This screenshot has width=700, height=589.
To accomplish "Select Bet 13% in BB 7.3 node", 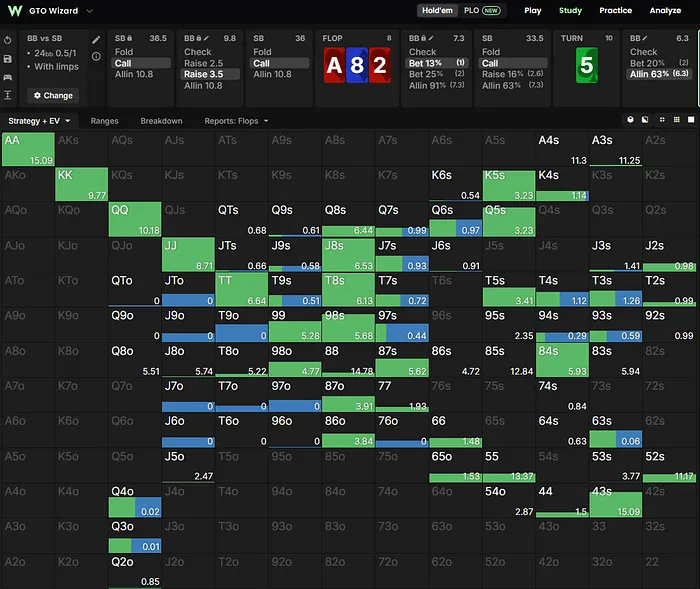I will 437,63.
